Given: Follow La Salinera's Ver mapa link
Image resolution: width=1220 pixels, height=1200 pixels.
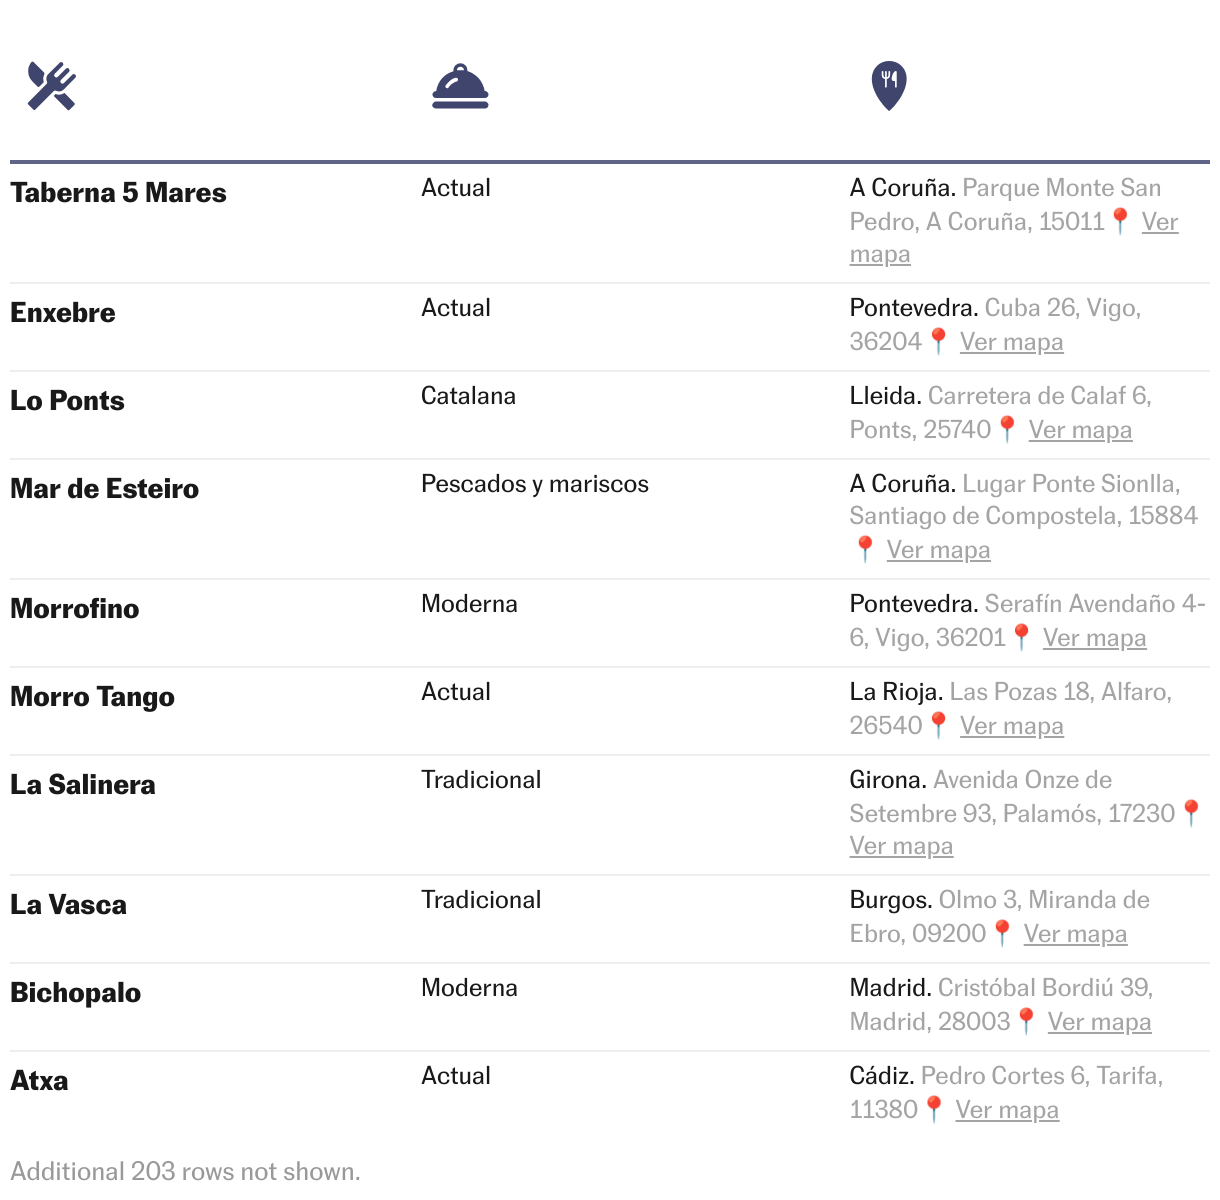Looking at the screenshot, I should point(901,846).
